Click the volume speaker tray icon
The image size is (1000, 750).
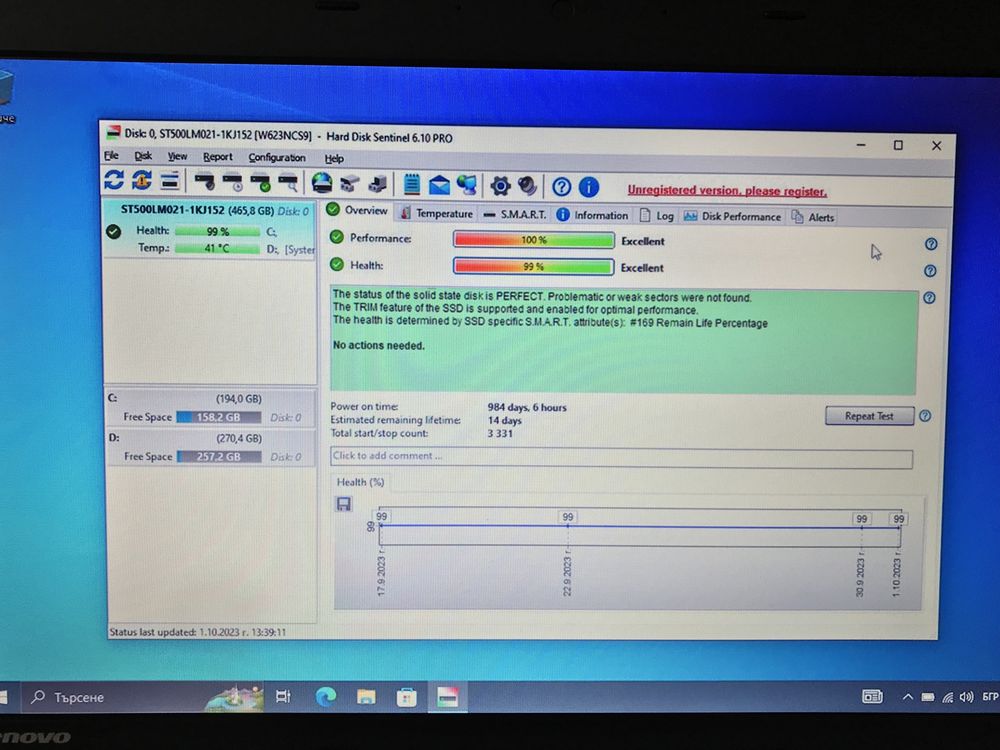966,697
